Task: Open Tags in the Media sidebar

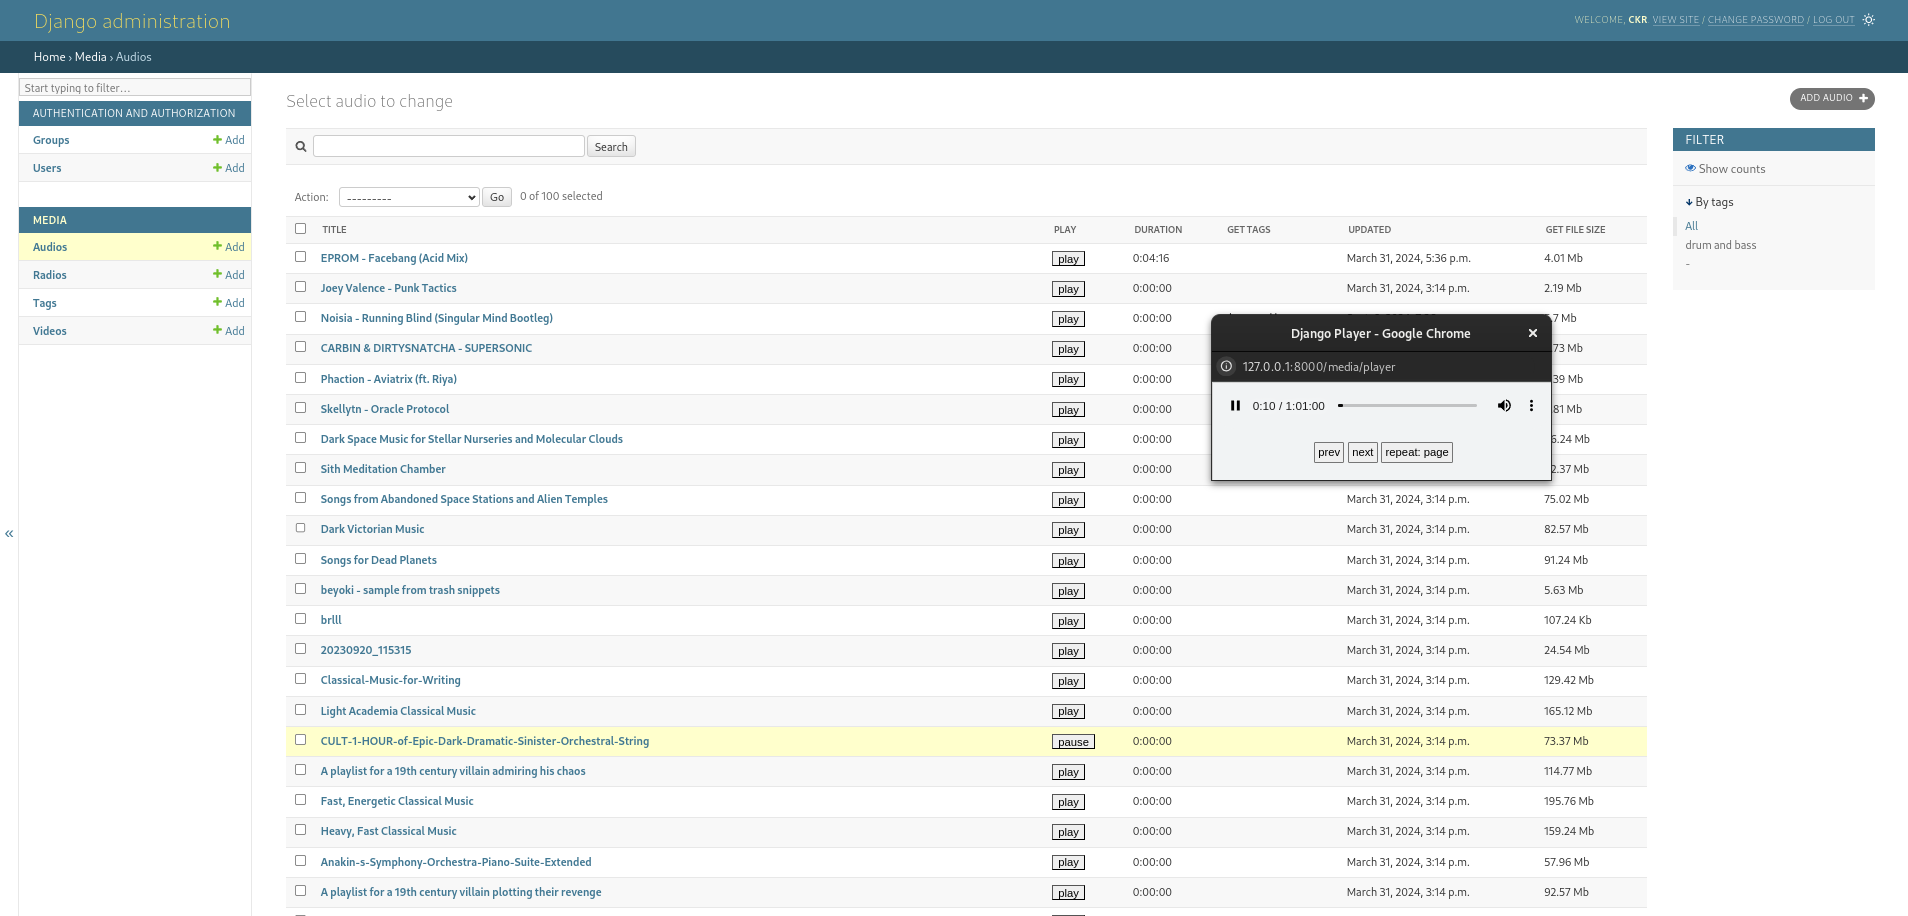Action: pyautogui.click(x=45, y=303)
